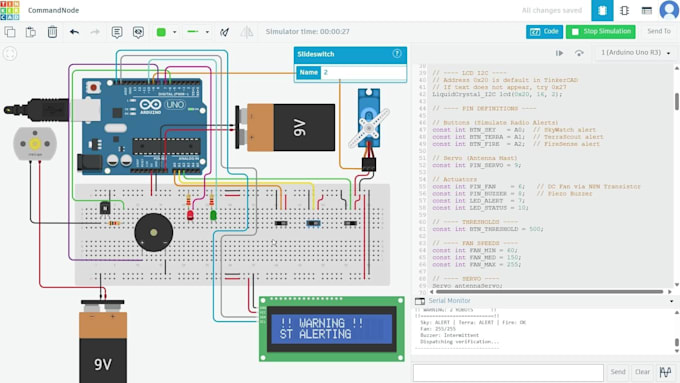The width and height of the screenshot is (680, 383).
Task: Select the top 9V battery
Action: point(286,128)
